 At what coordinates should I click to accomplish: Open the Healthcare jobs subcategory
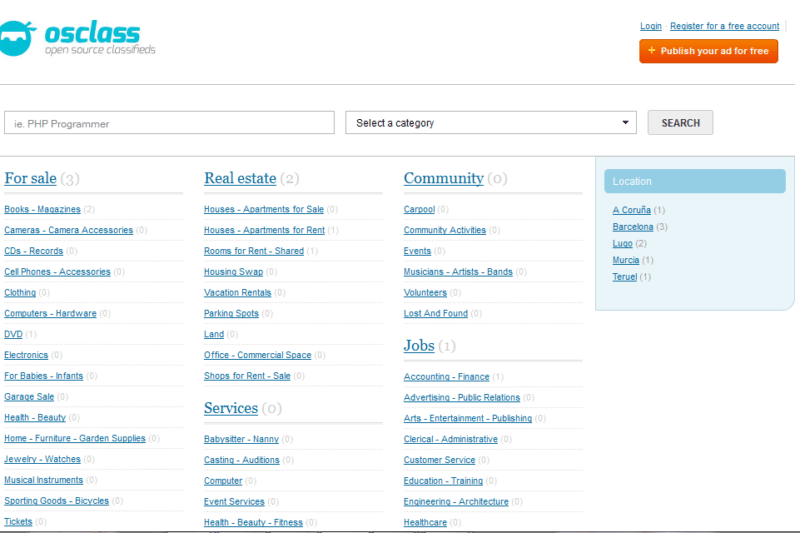click(x=425, y=522)
